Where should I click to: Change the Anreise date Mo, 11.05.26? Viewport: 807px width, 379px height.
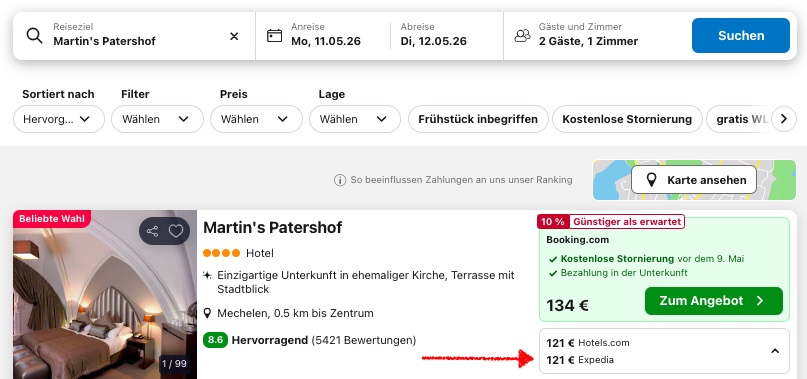click(326, 35)
